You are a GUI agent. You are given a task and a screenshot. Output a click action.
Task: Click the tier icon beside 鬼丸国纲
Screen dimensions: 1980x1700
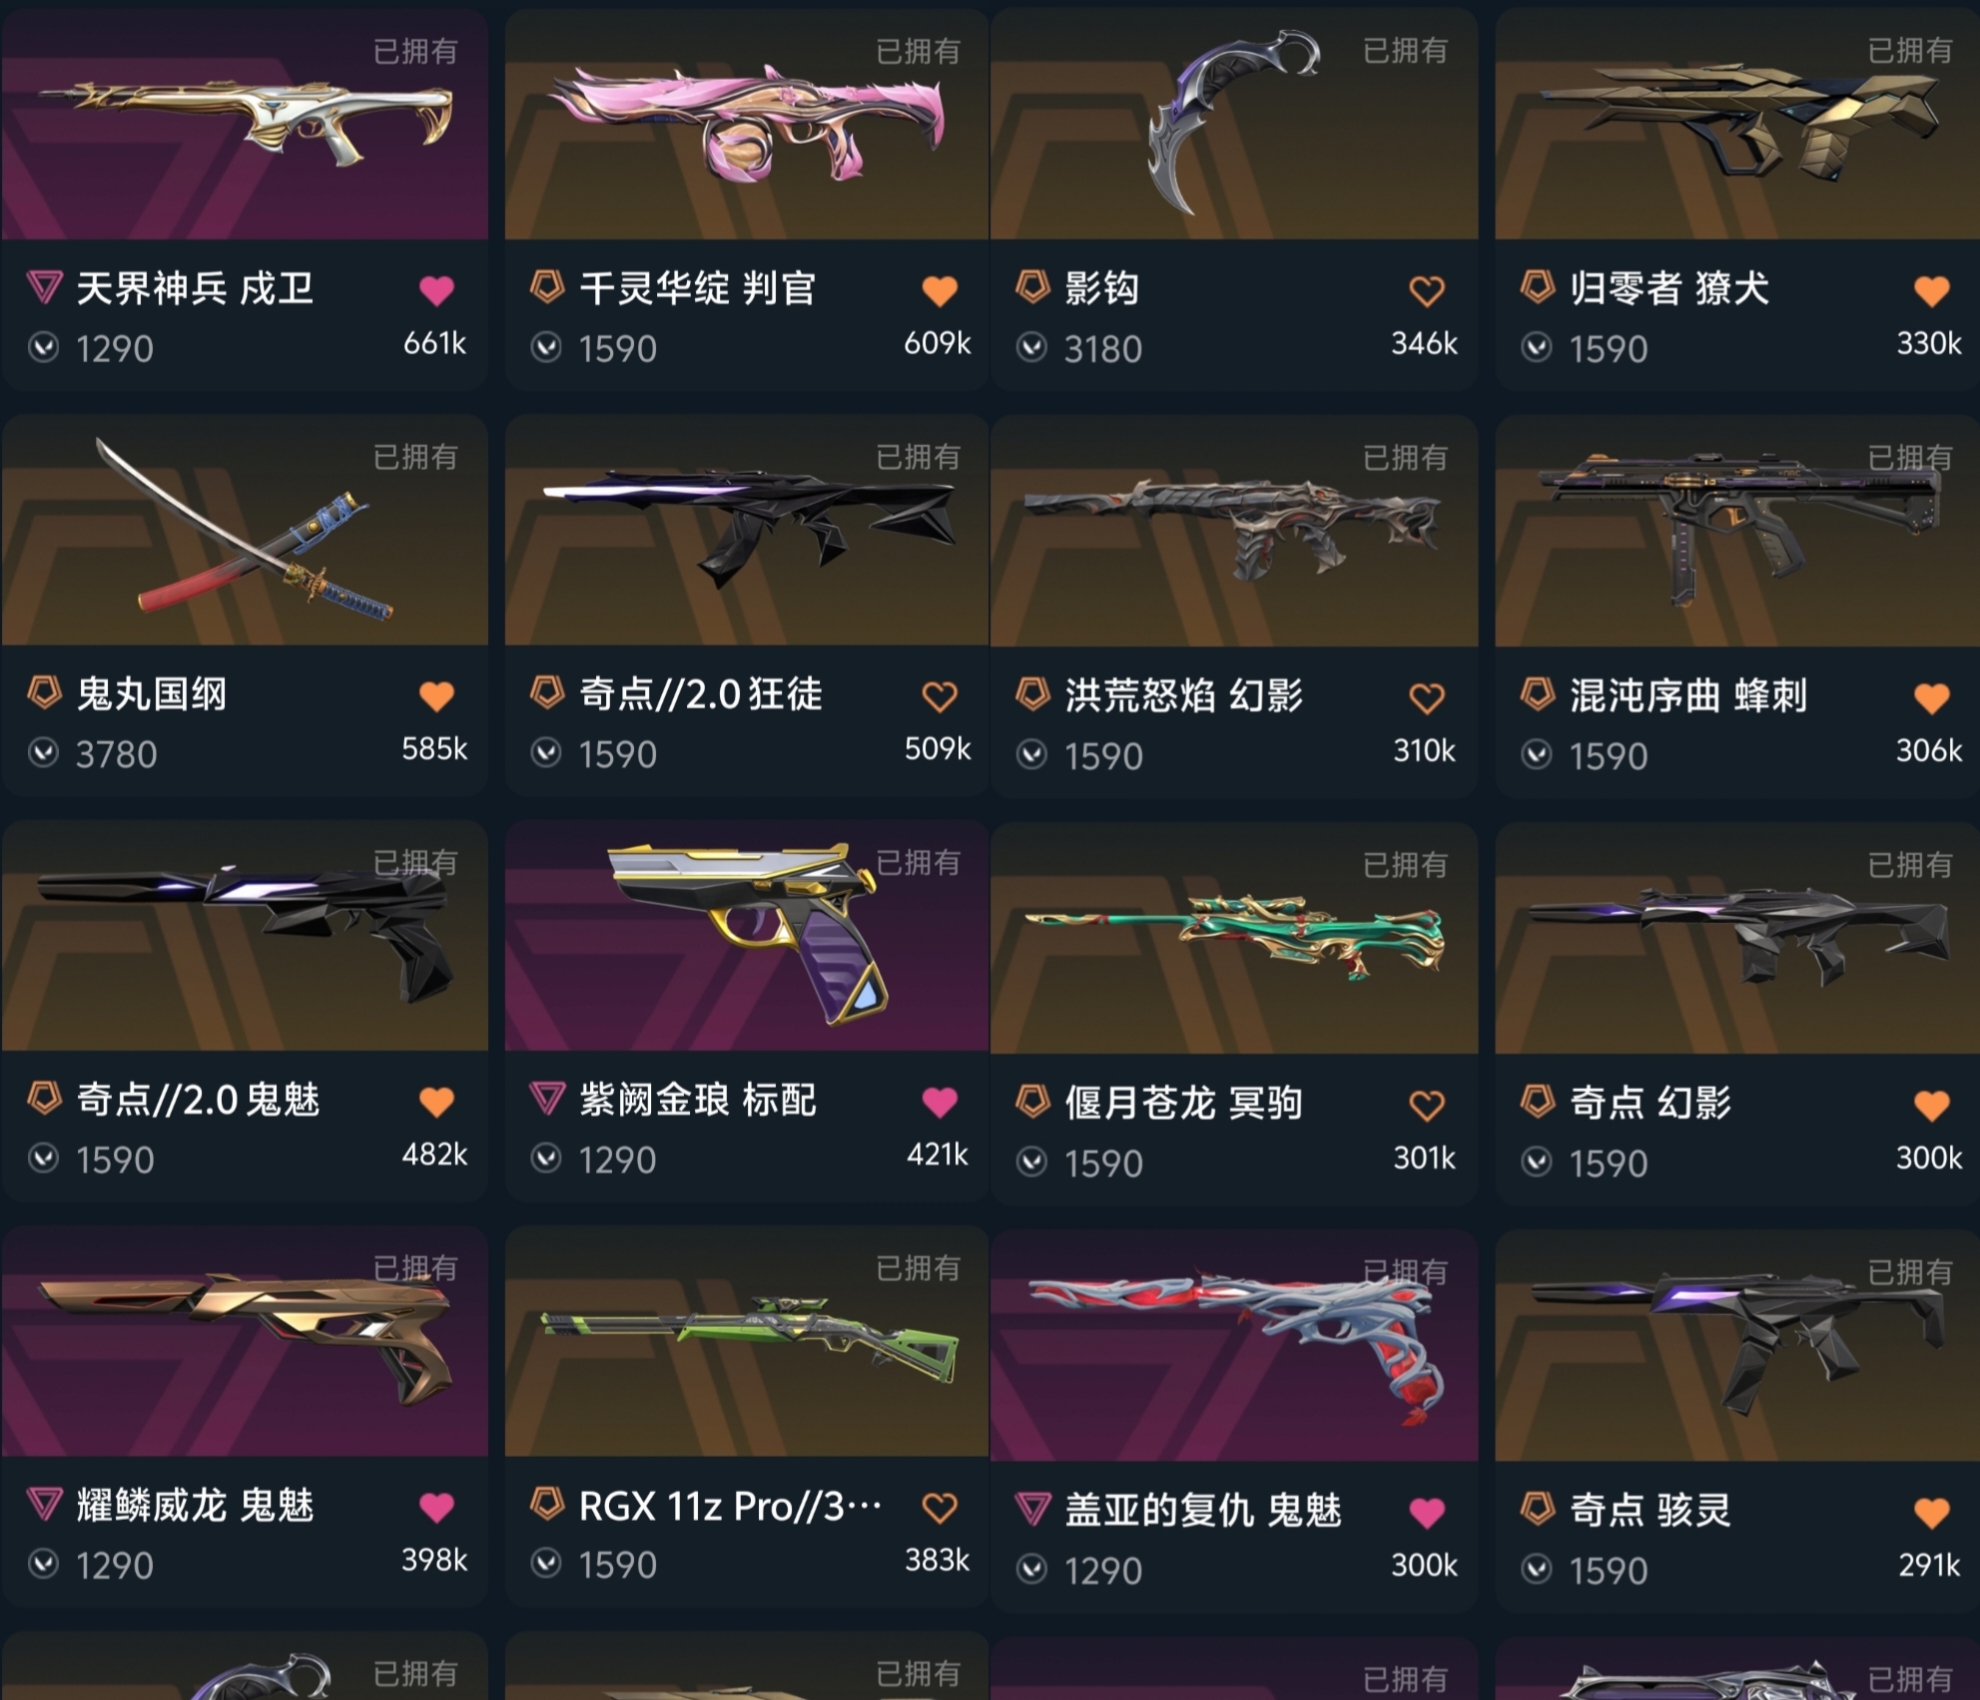coord(44,692)
